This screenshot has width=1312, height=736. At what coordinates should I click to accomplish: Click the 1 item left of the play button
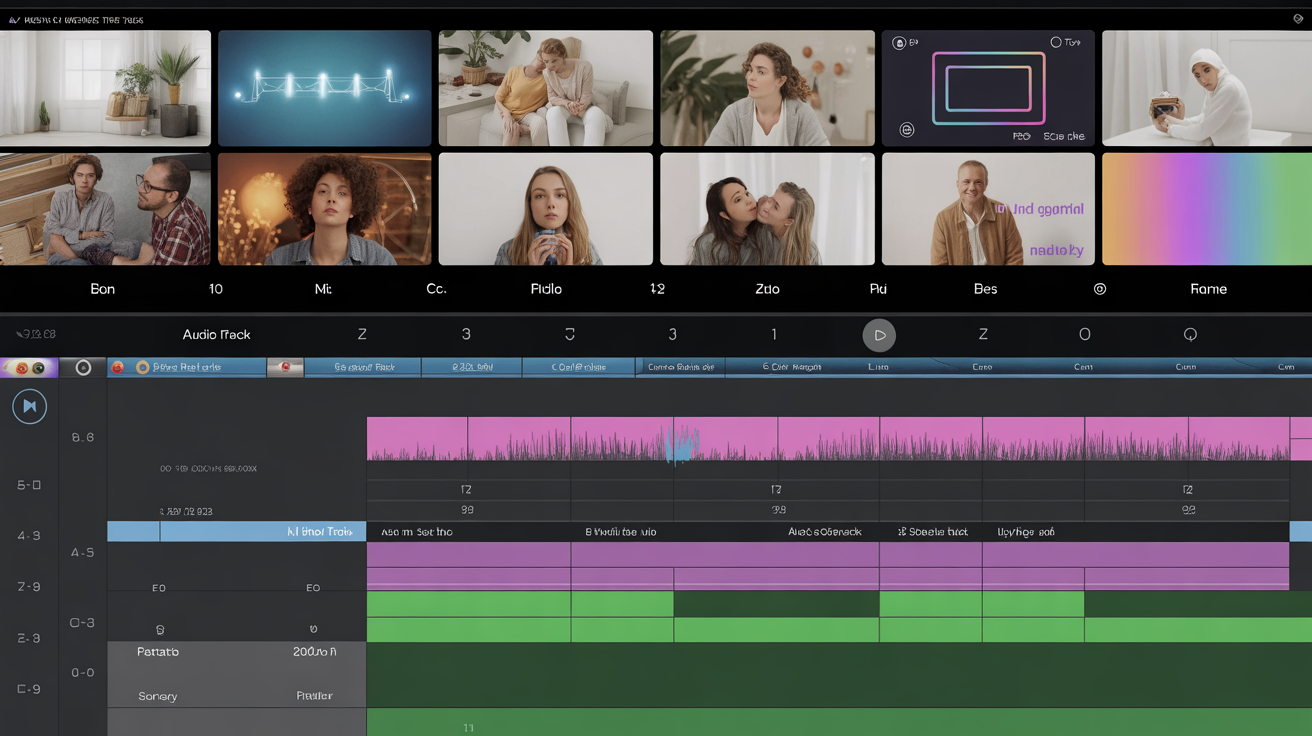click(x=774, y=335)
